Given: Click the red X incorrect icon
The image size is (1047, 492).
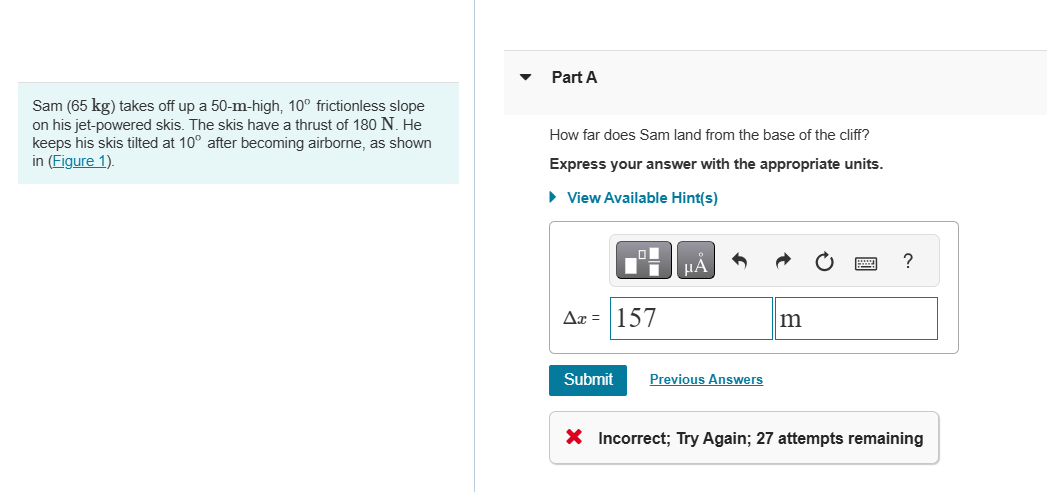Looking at the screenshot, I should (574, 437).
